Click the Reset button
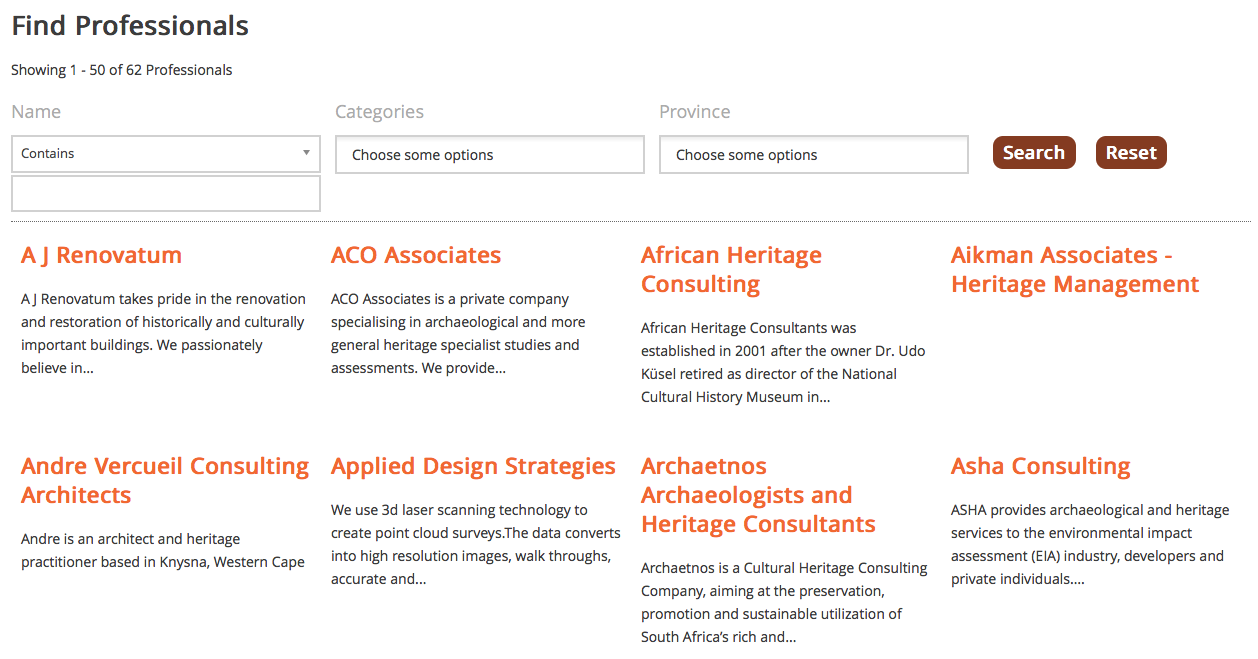The image size is (1258, 659). pyautogui.click(x=1131, y=153)
